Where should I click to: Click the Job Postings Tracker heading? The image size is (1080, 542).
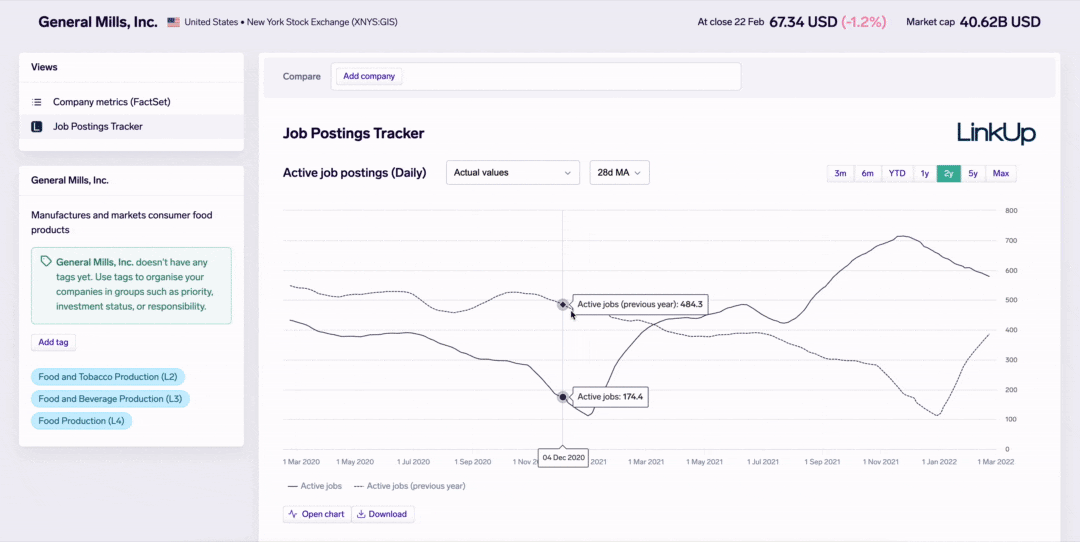353,134
